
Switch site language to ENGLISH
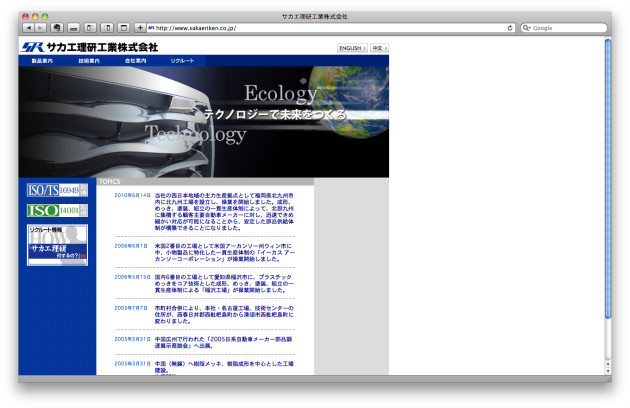click(x=352, y=48)
